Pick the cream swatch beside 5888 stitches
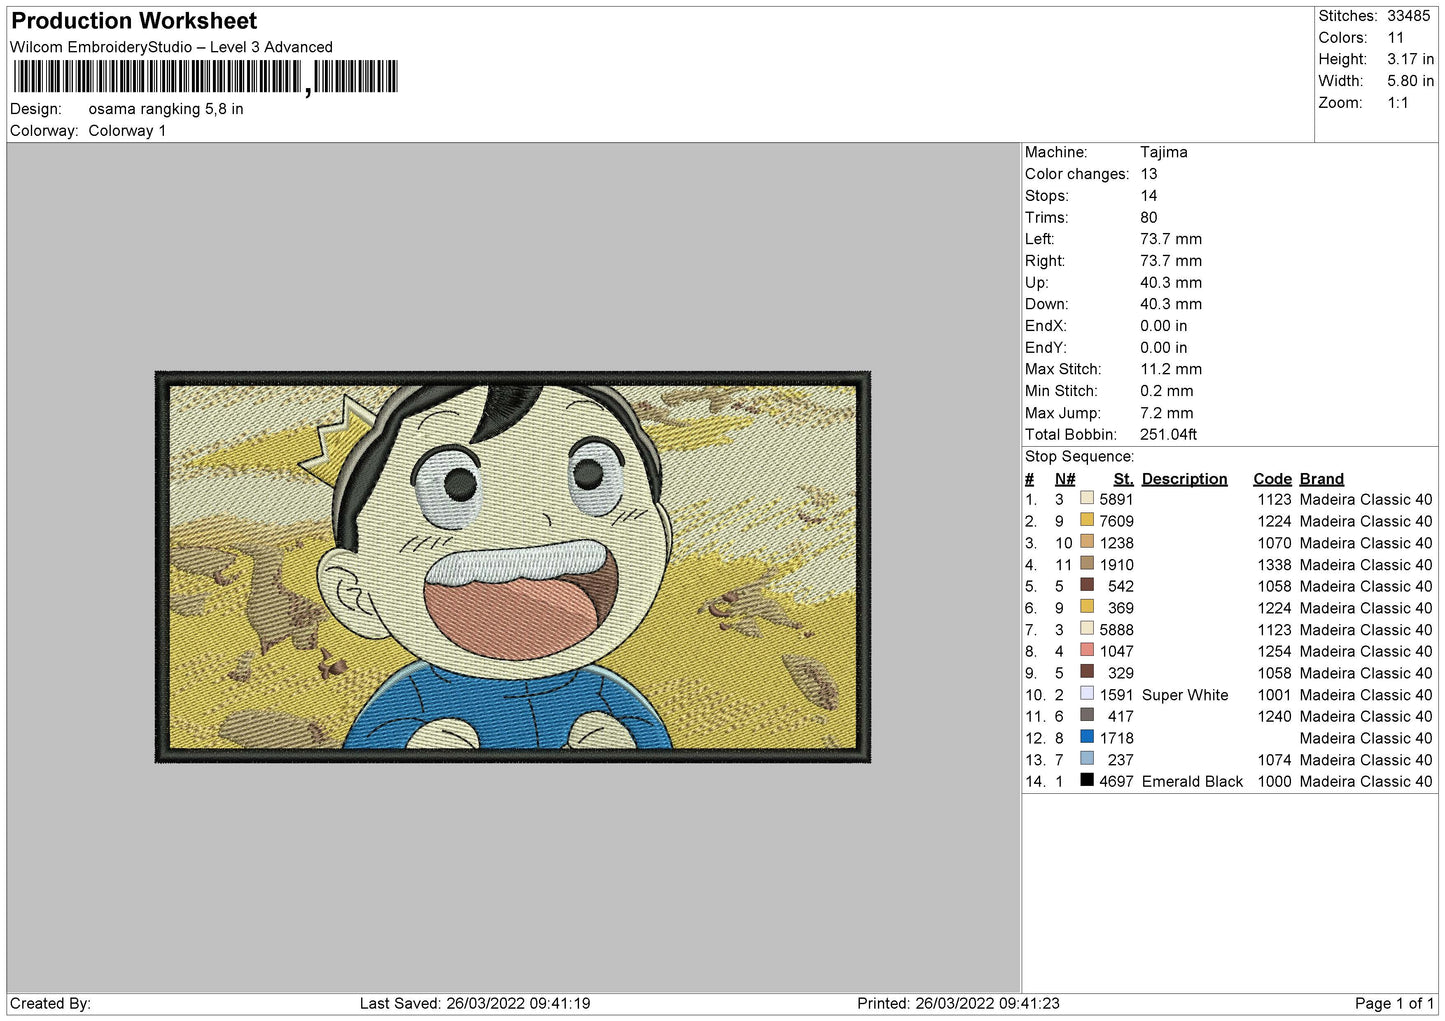Viewport: 1445px width, 1021px height. 1087,628
